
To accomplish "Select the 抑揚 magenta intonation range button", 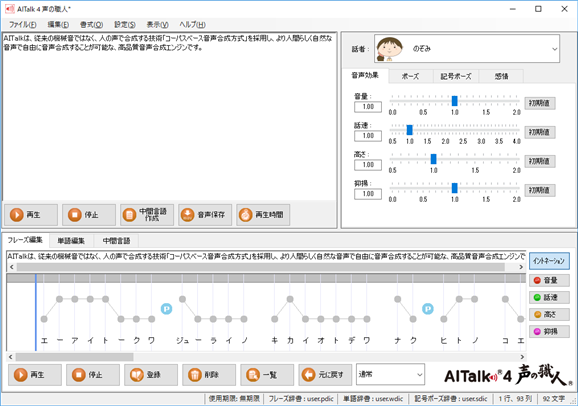I will point(549,331).
